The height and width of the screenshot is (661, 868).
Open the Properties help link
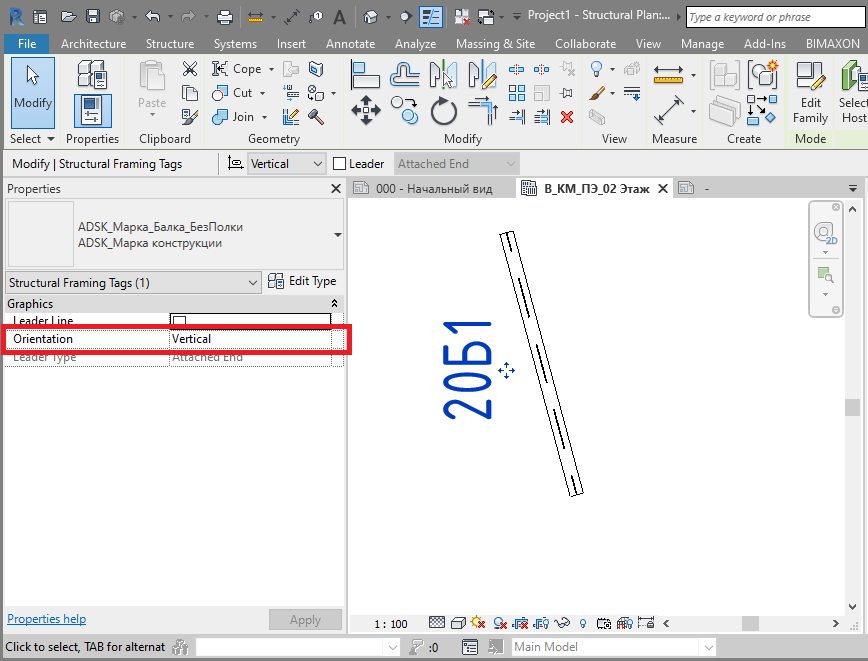[46, 618]
